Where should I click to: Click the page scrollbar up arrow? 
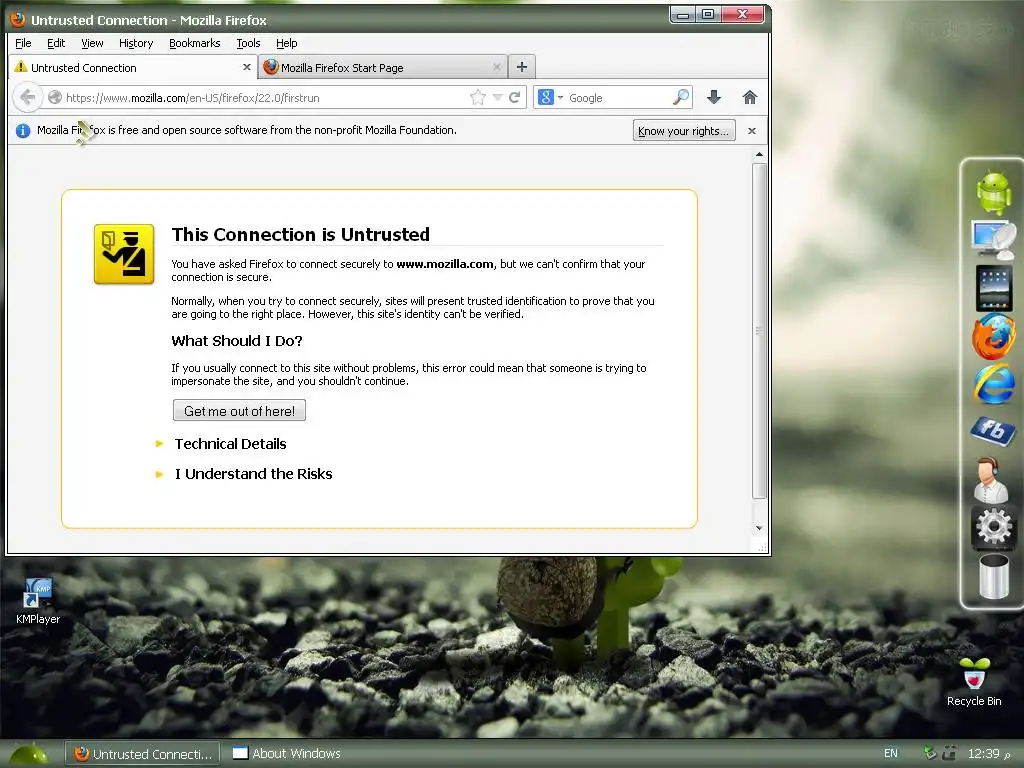(759, 155)
